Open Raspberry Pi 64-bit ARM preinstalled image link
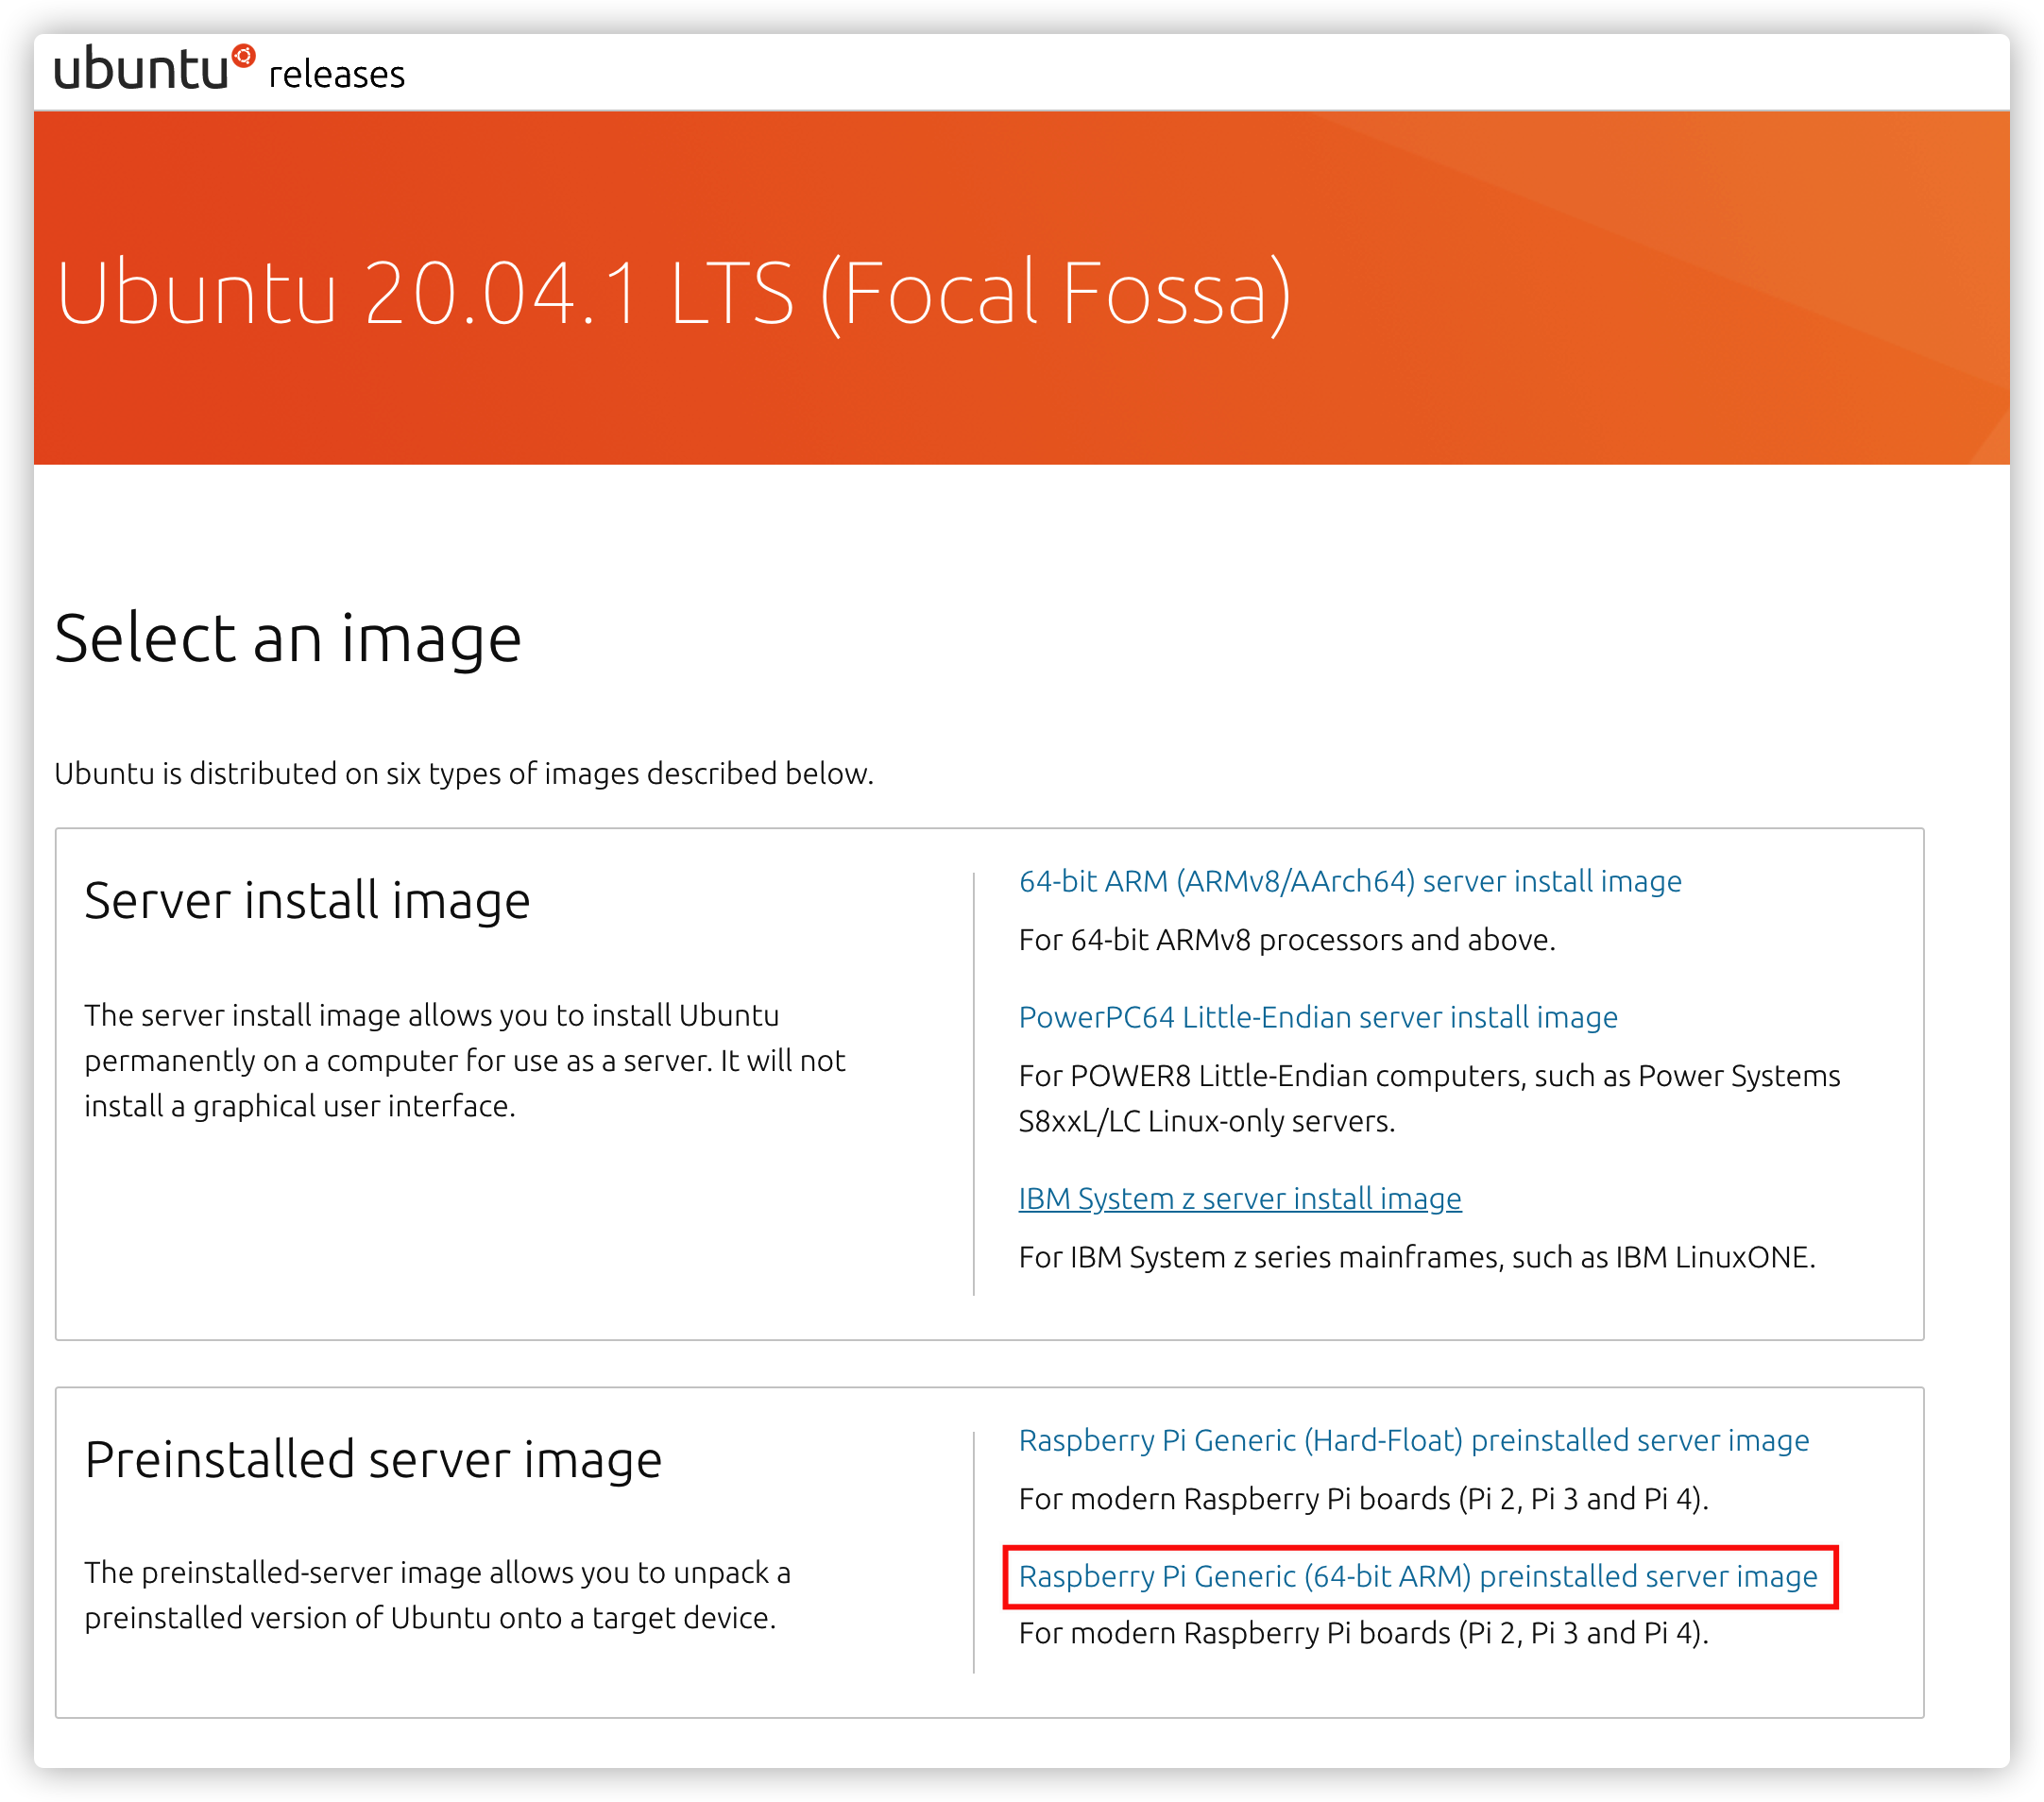The height and width of the screenshot is (1802, 2044). 1417,1576
